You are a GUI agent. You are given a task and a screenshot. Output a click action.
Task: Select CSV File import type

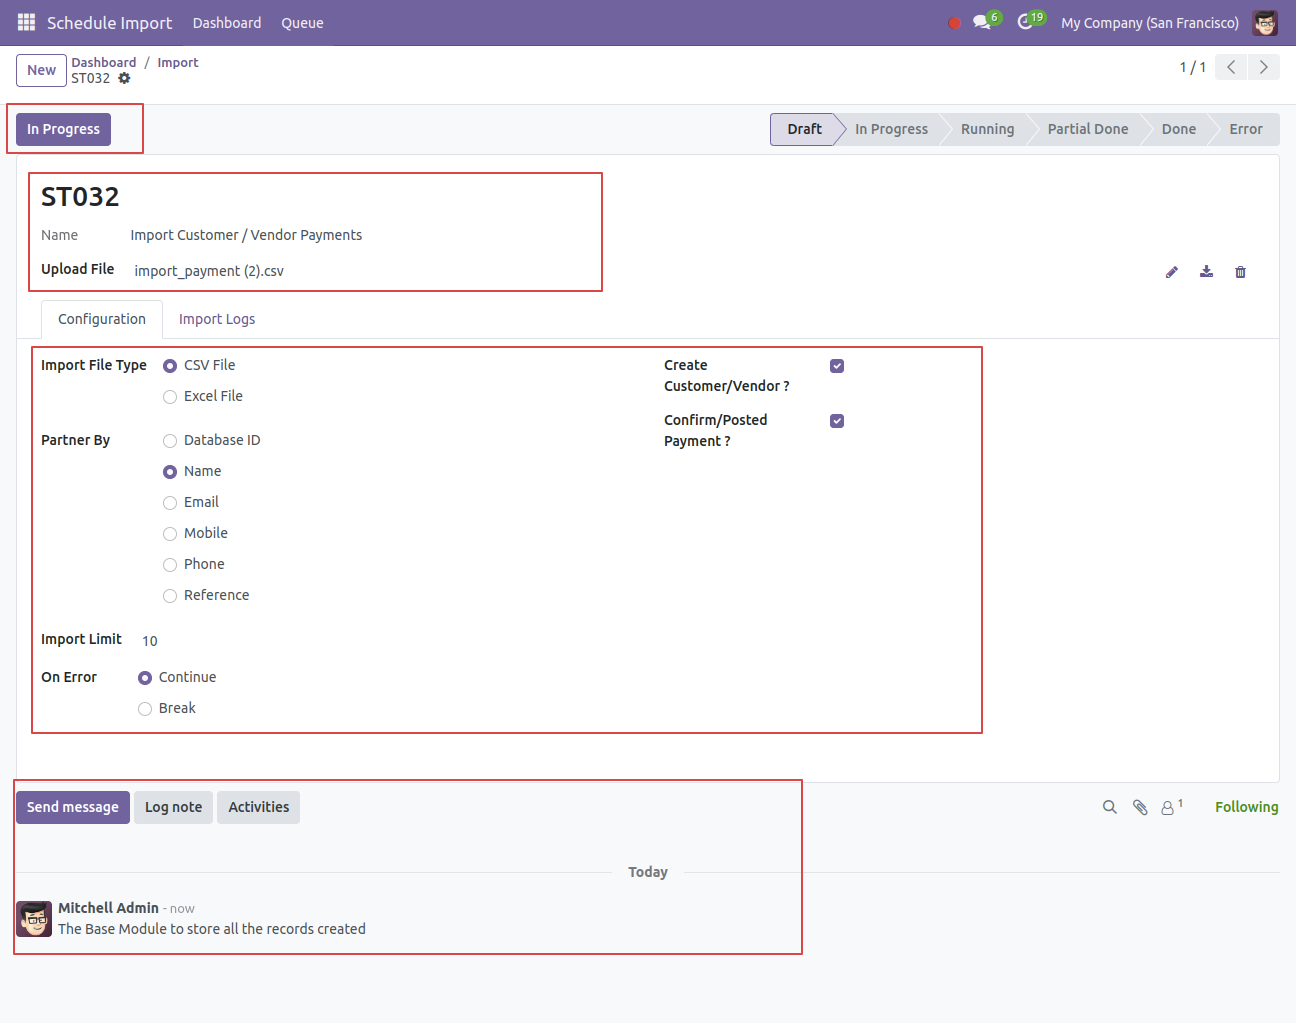click(x=170, y=366)
